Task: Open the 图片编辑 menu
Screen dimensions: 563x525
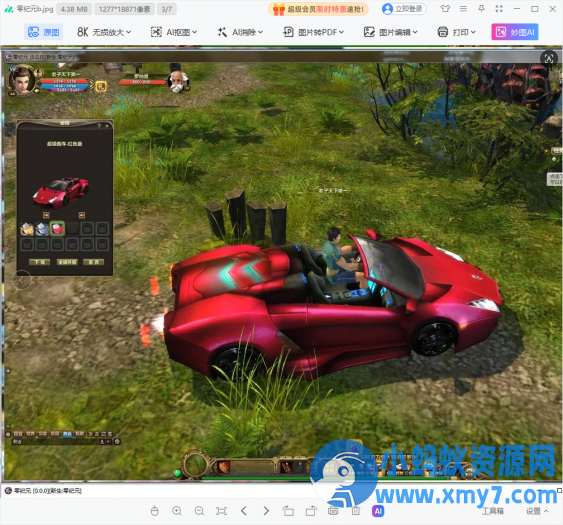Action: point(391,32)
